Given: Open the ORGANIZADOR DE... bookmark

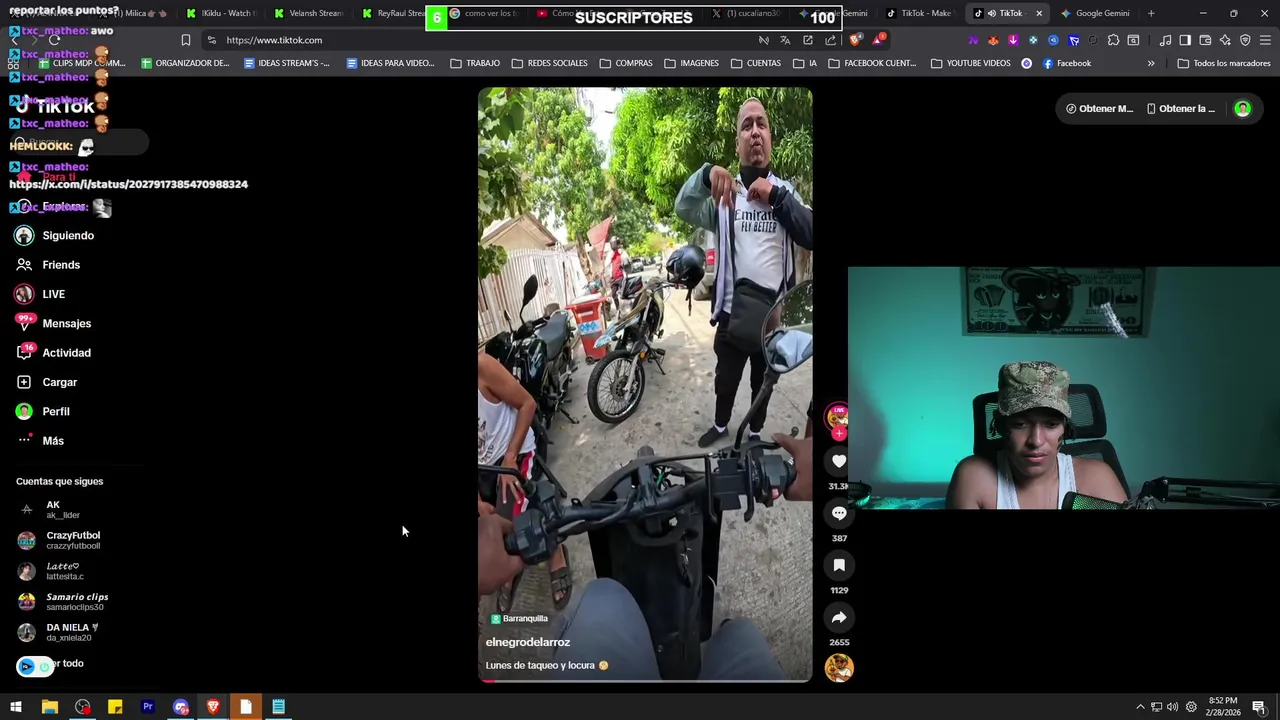Looking at the screenshot, I should click(x=185, y=63).
